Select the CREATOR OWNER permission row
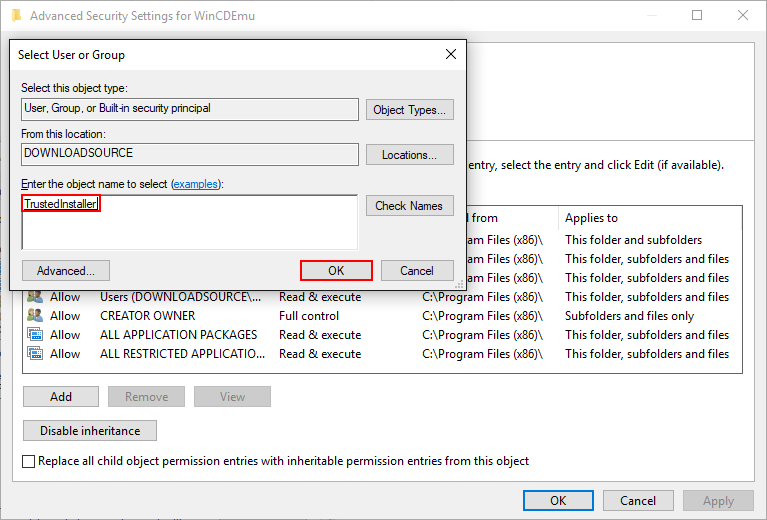Viewport: 767px width, 520px height. 382,316
